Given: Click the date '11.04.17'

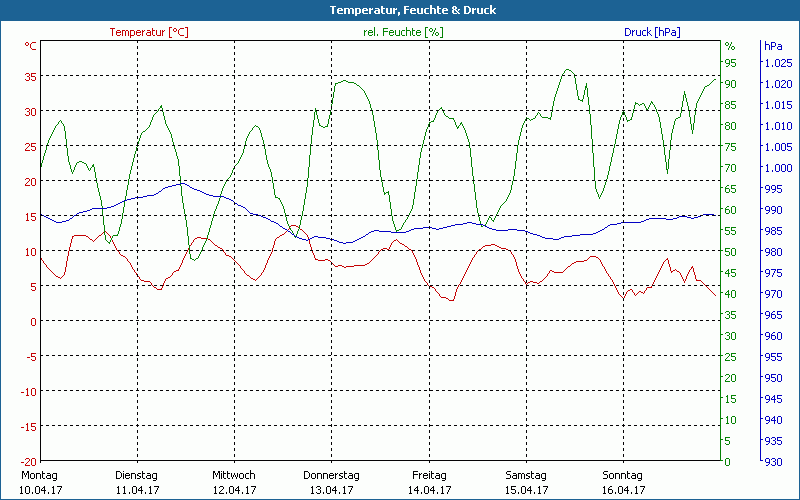Looking at the screenshot, I should 137,490.
